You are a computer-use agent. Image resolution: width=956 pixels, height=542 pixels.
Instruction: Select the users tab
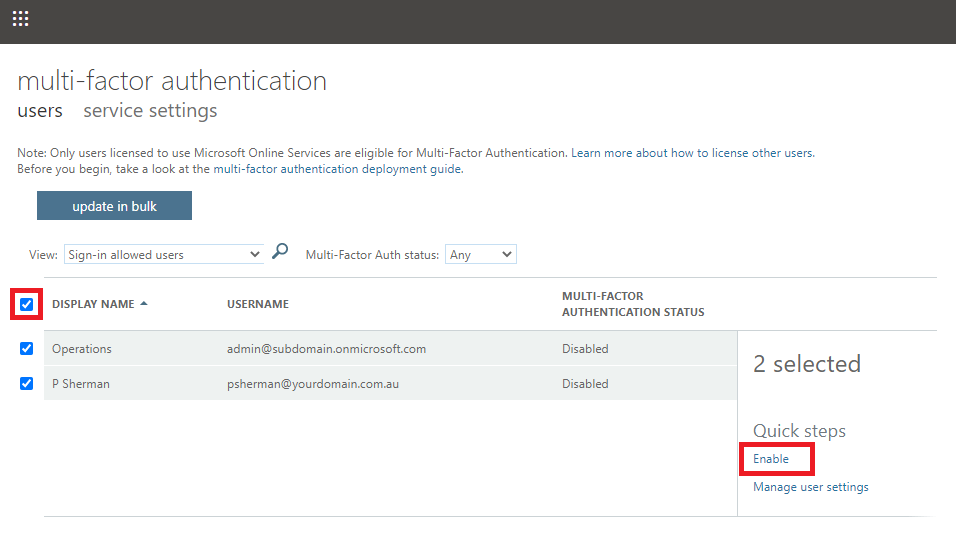point(40,110)
